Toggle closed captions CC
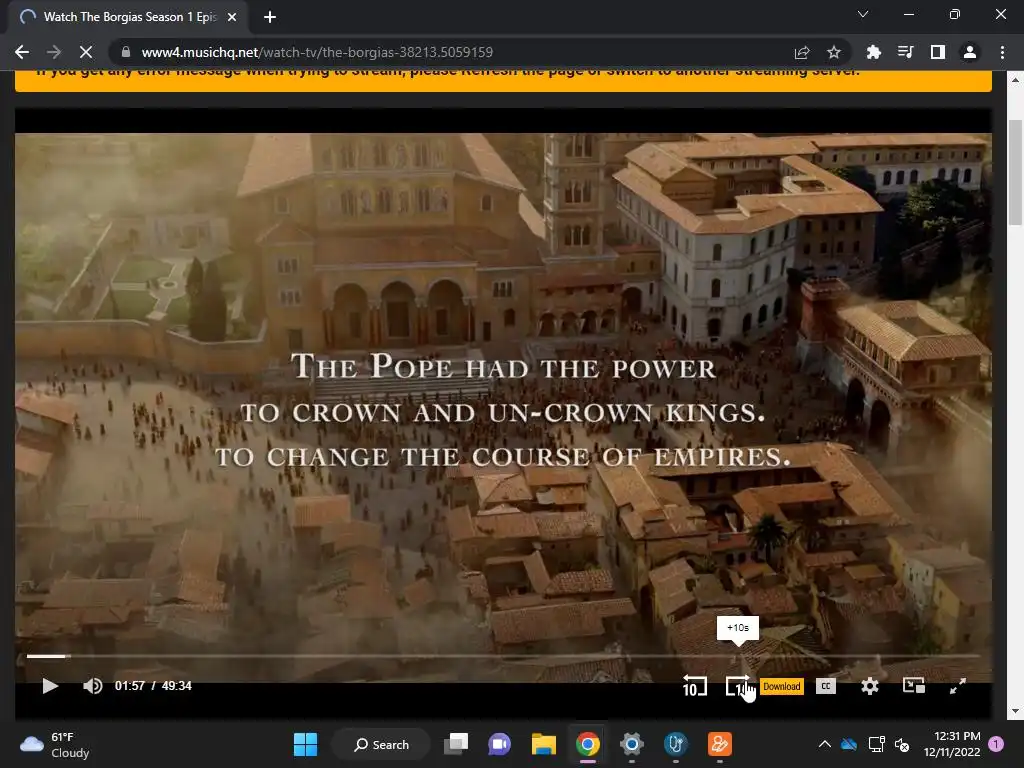 pyautogui.click(x=825, y=686)
